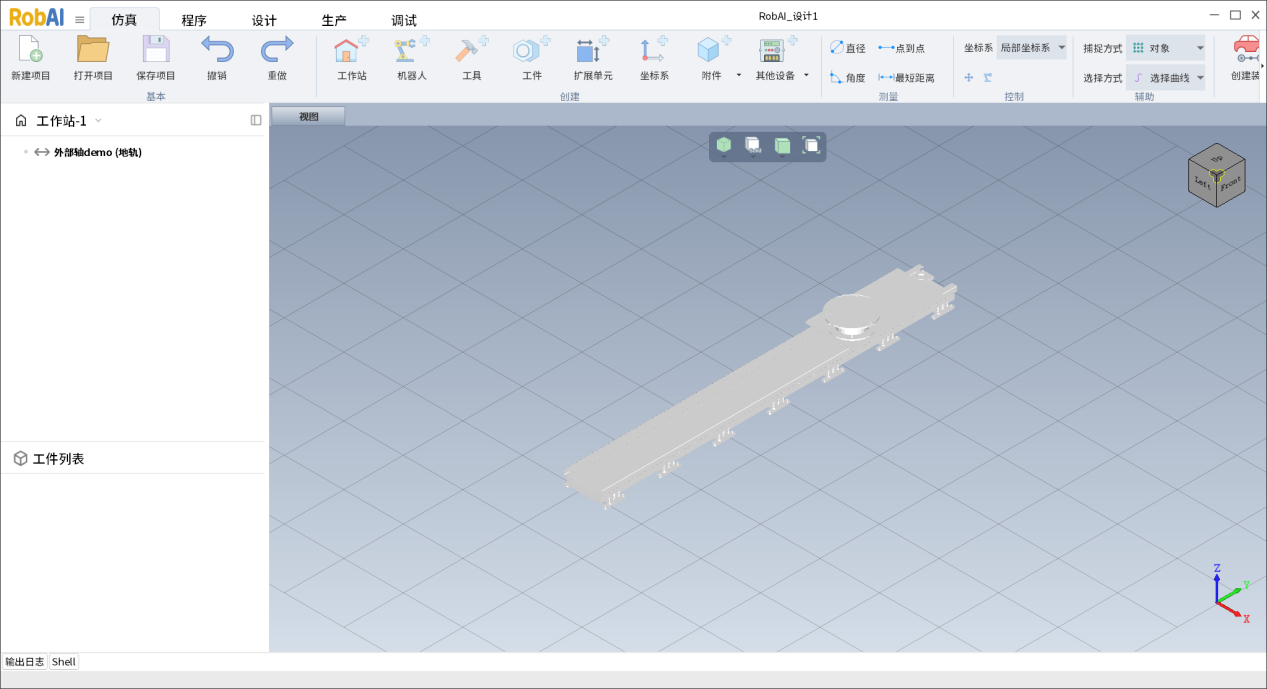Open the 附件 dropdown arrow
Viewport: 1267px width, 689px height.
739,75
